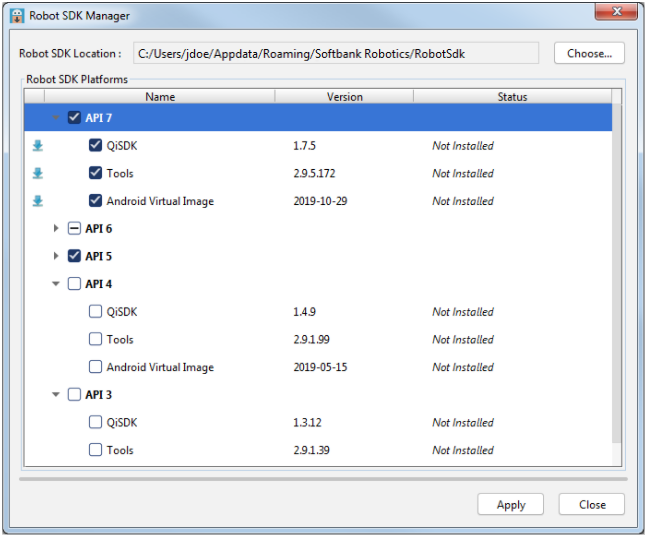Check QiSDK 1.4.9 checkbox
This screenshot has width=645, height=535.
click(x=95, y=311)
